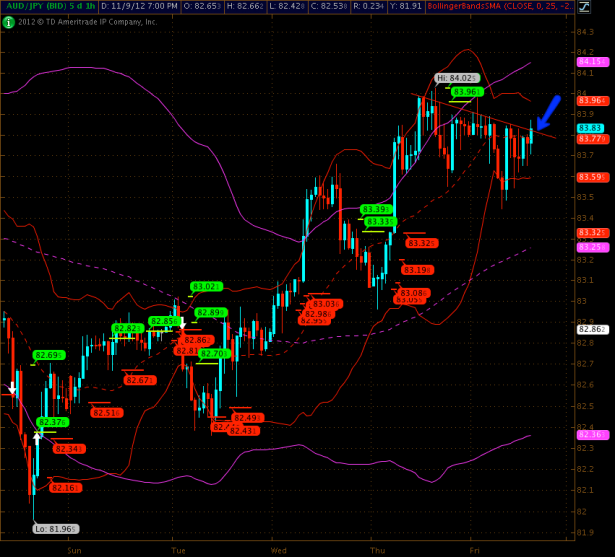Viewport: 615px width, 557px height.
Task: Click the green 83.96 order bubble
Action: pos(464,92)
